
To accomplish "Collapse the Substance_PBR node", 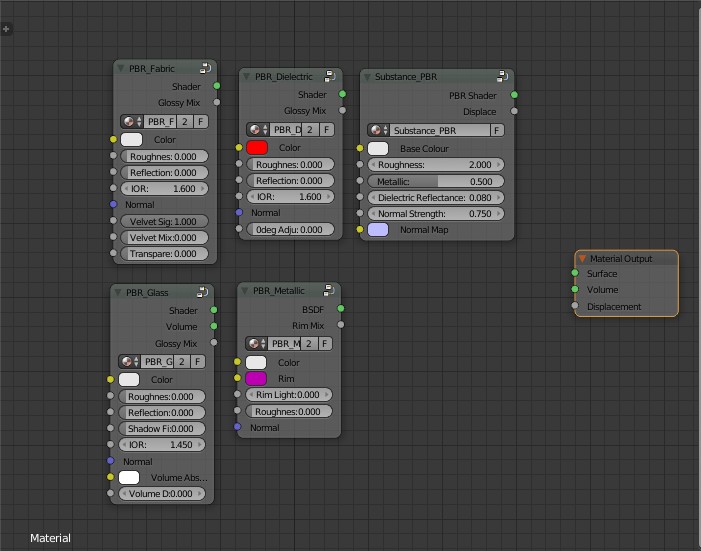I will pos(367,77).
